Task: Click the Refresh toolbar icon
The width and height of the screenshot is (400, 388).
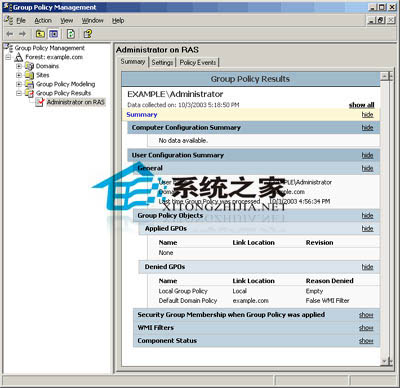Action: click(71, 34)
